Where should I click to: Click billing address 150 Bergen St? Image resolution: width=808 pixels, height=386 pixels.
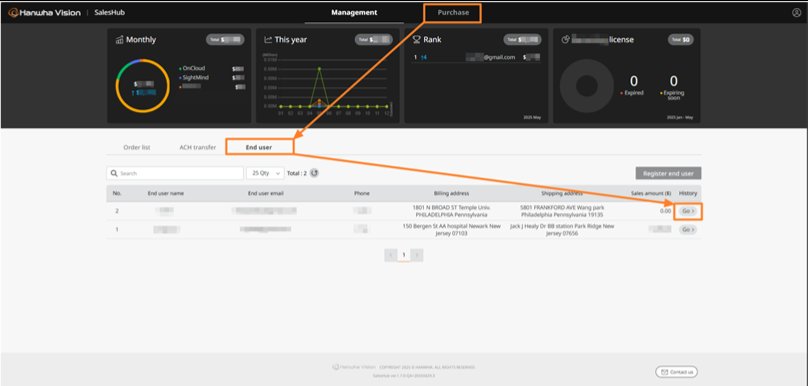tap(451, 229)
